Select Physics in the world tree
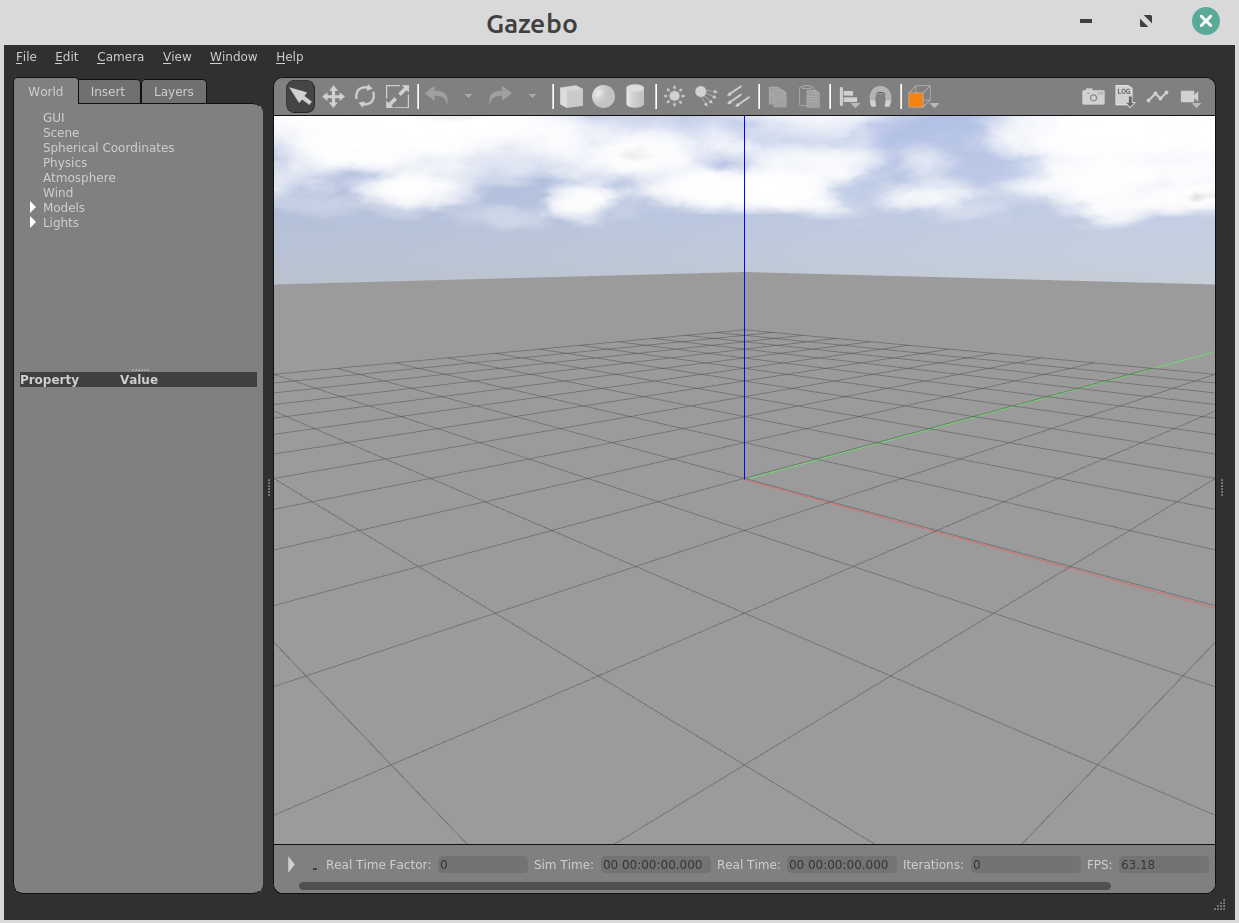 (65, 162)
